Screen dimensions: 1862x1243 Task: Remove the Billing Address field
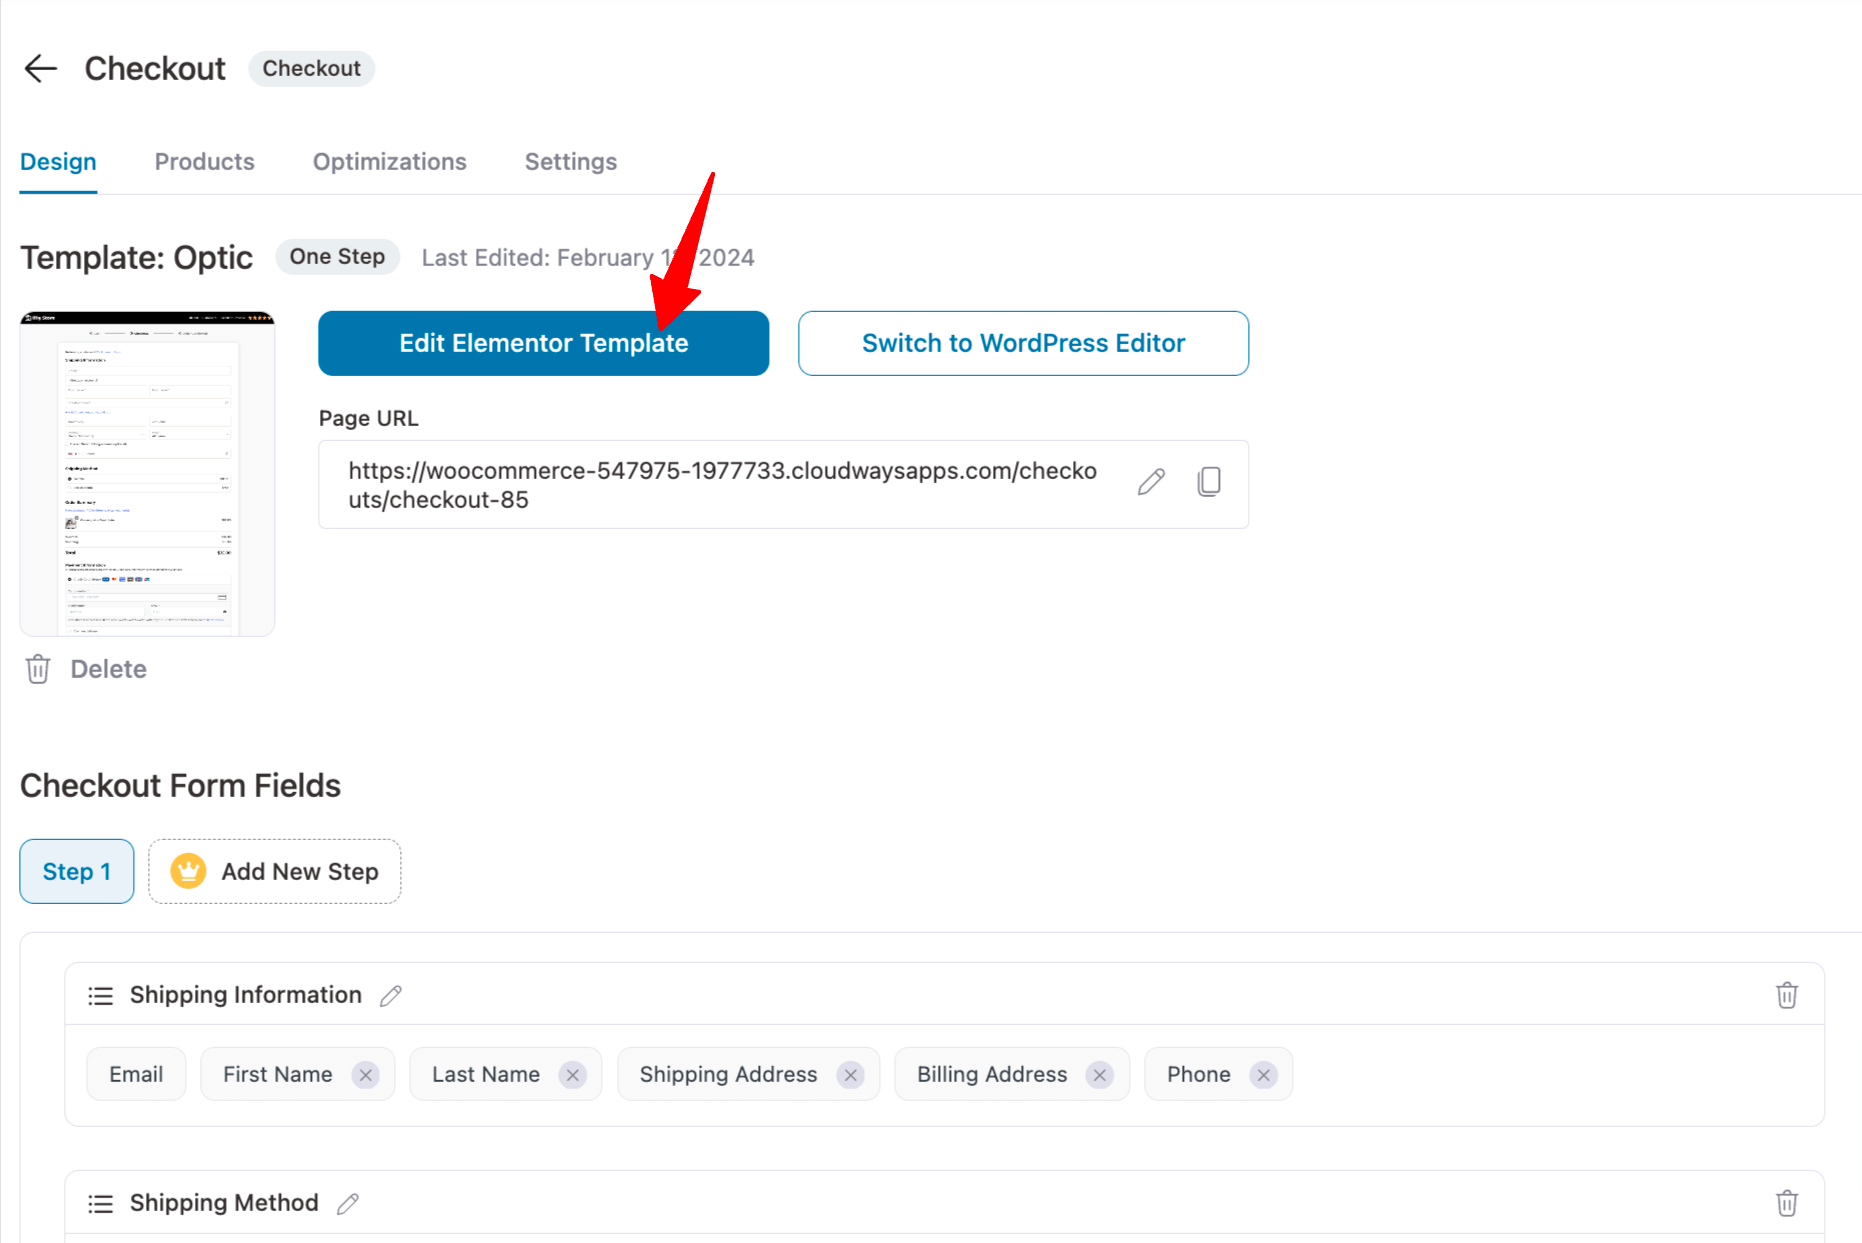click(x=1100, y=1075)
